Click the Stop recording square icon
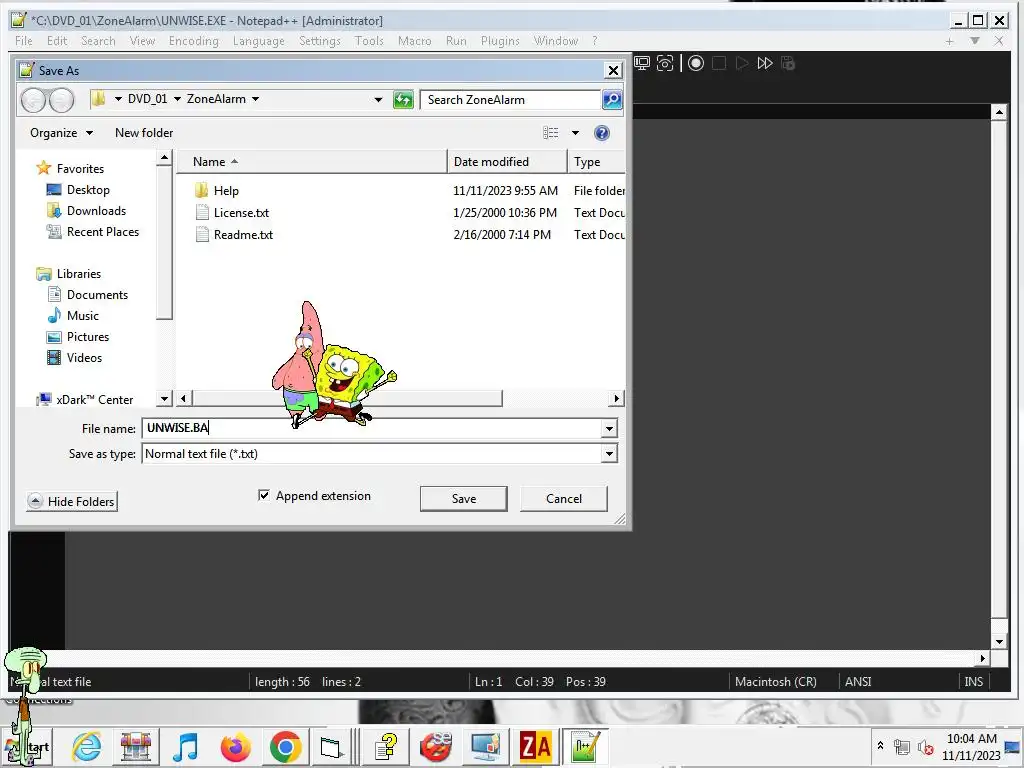1024x768 pixels. pyautogui.click(x=718, y=63)
